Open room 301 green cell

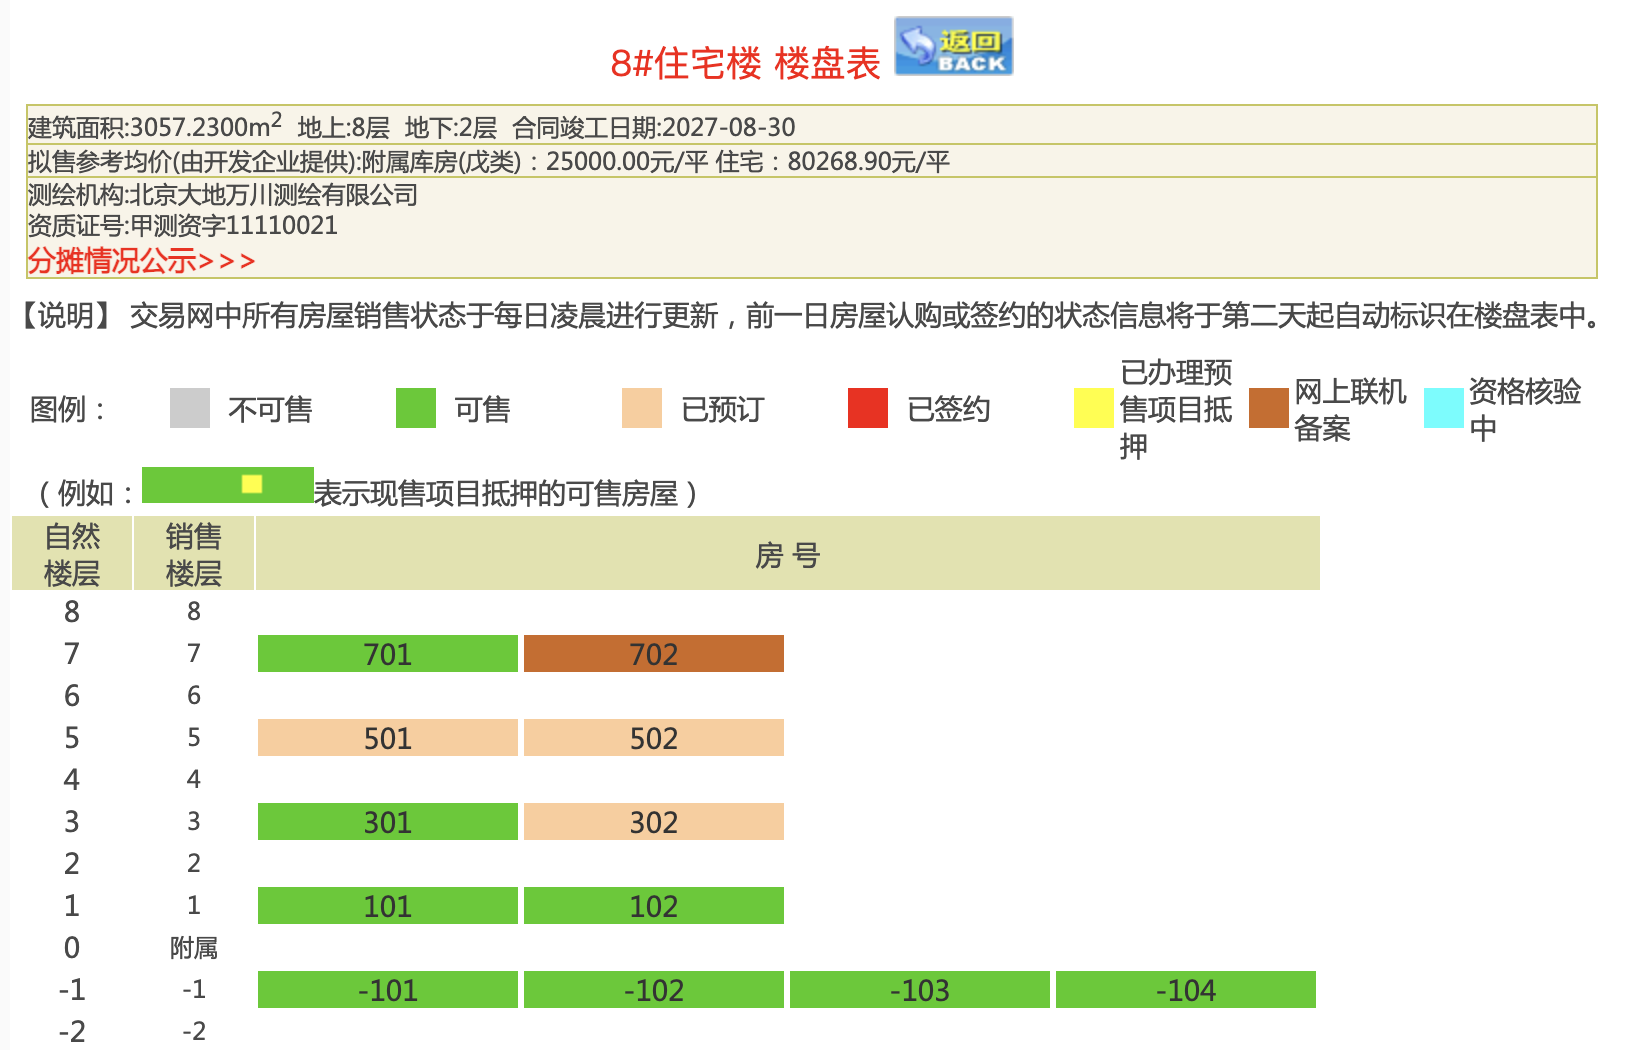tap(388, 822)
